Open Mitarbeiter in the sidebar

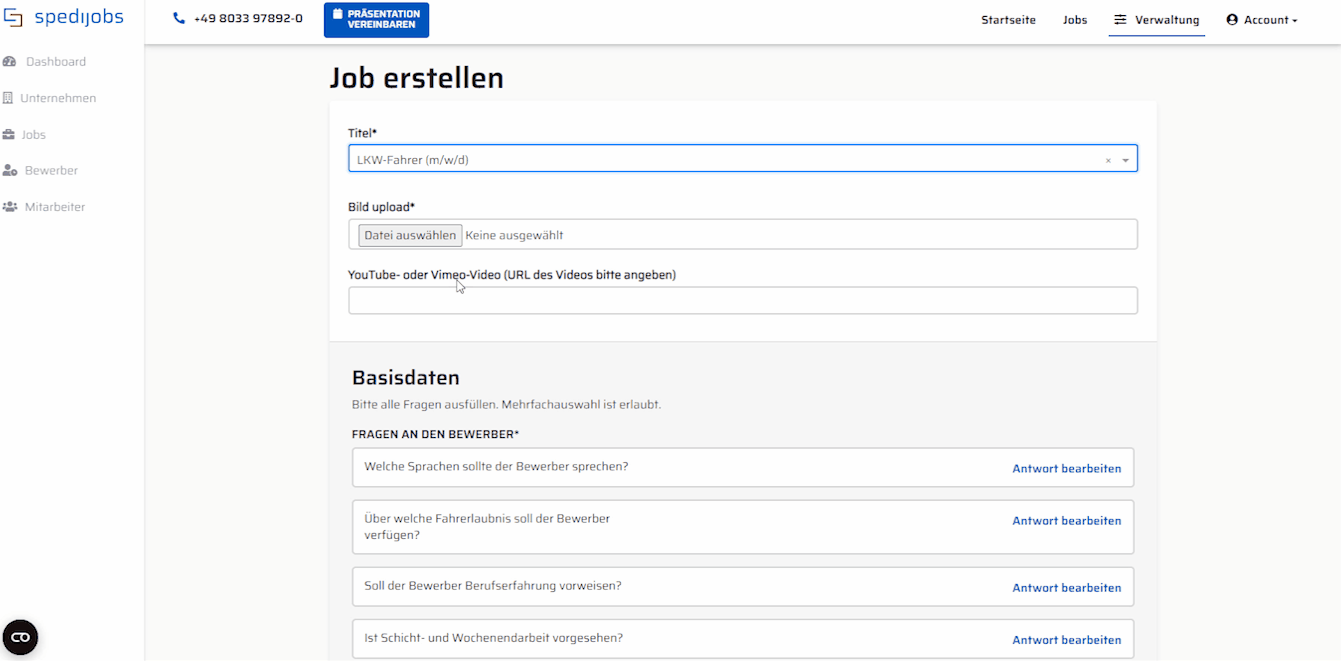point(54,207)
